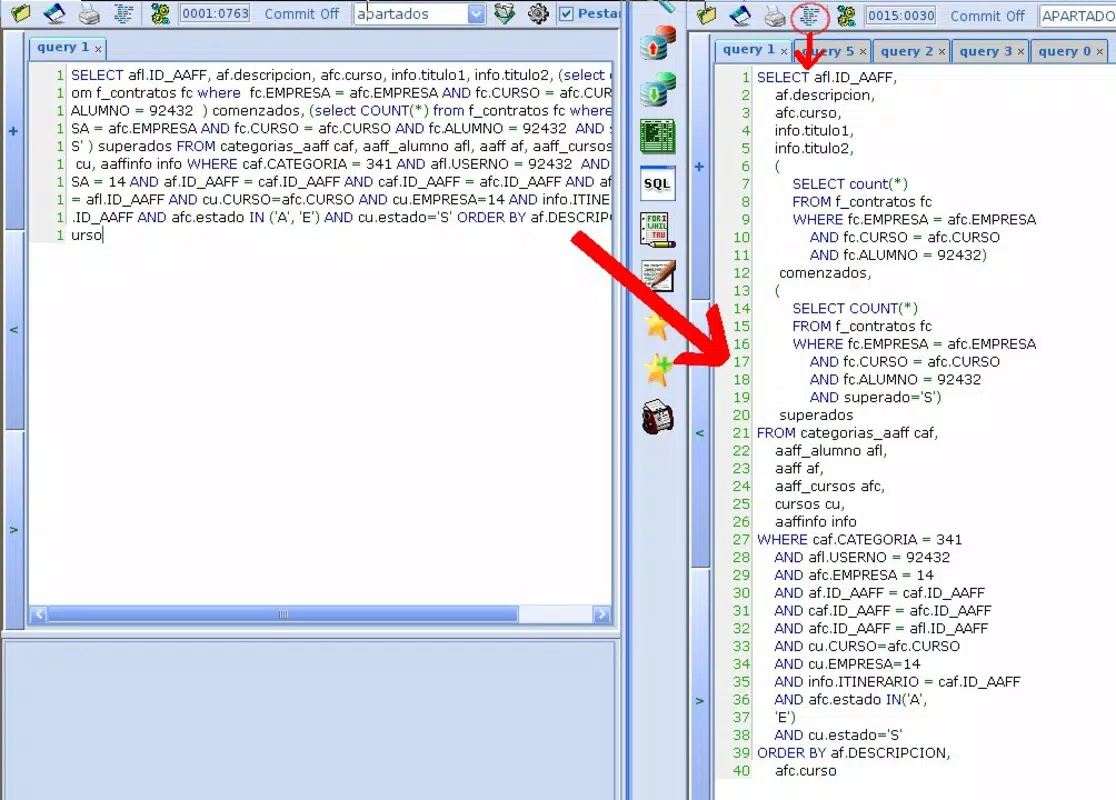Image resolution: width=1116 pixels, height=800 pixels.
Task: Click format SQL icon in right window toolbar
Action: tap(809, 16)
